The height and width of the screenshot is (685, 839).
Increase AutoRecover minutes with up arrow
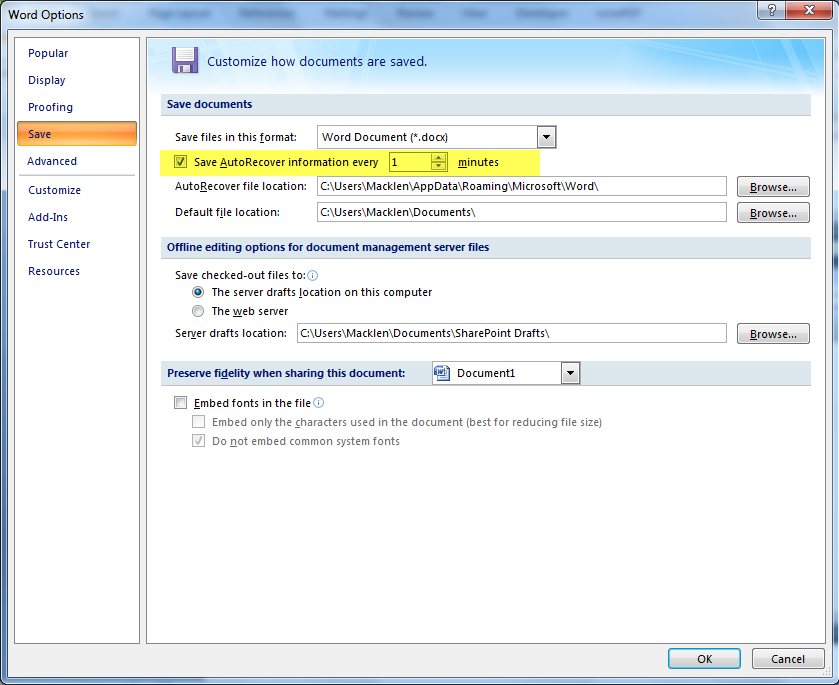439,157
